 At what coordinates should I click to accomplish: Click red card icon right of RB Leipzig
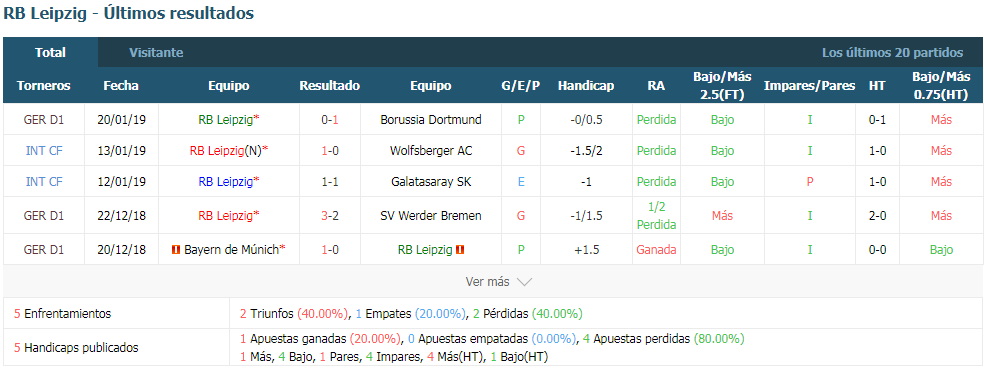(x=460, y=250)
